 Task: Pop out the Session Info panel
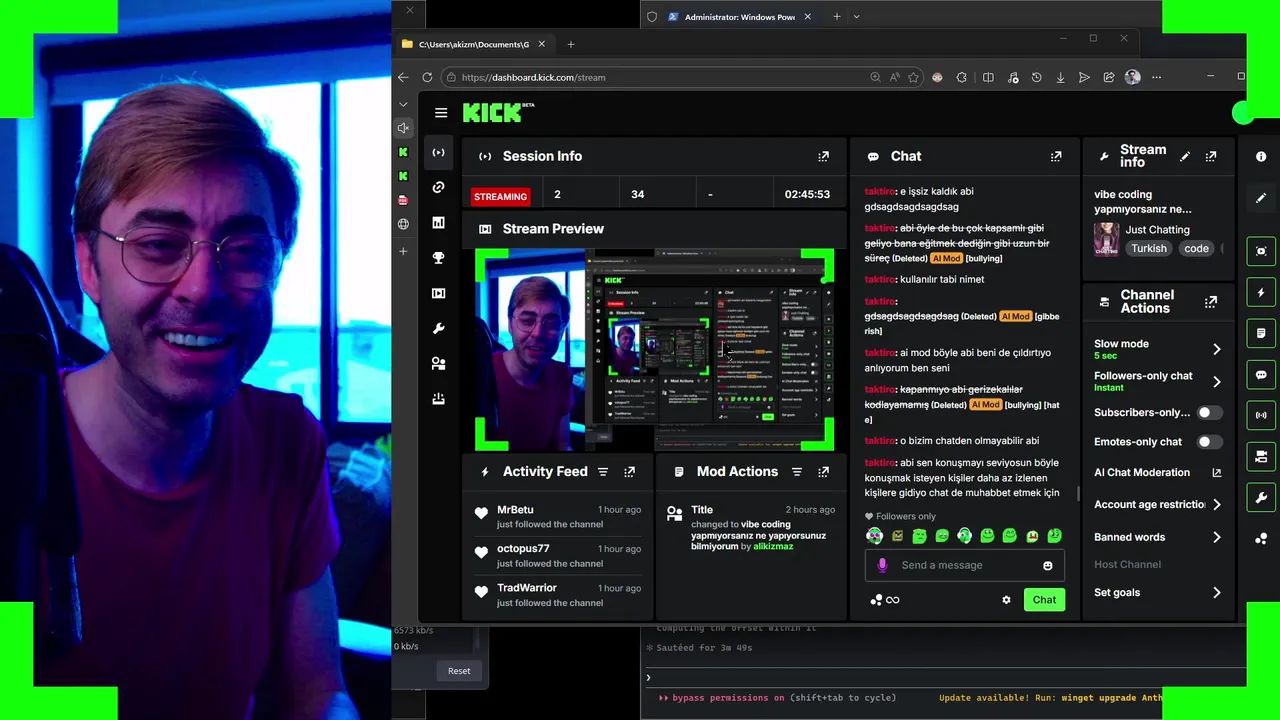tap(823, 156)
